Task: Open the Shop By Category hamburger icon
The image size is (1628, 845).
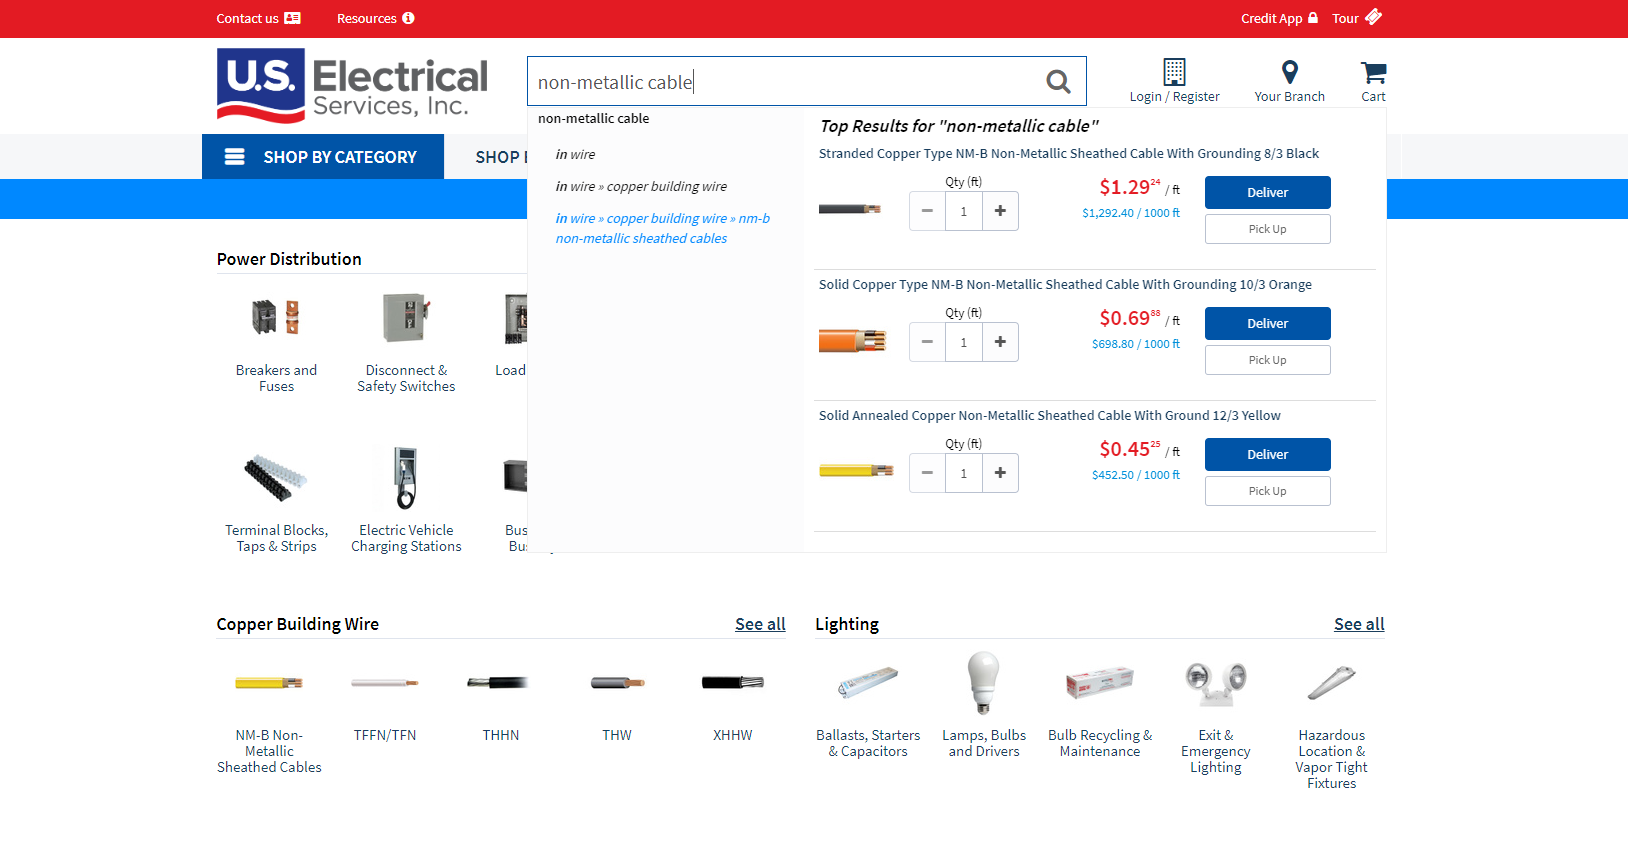Action: [235, 157]
